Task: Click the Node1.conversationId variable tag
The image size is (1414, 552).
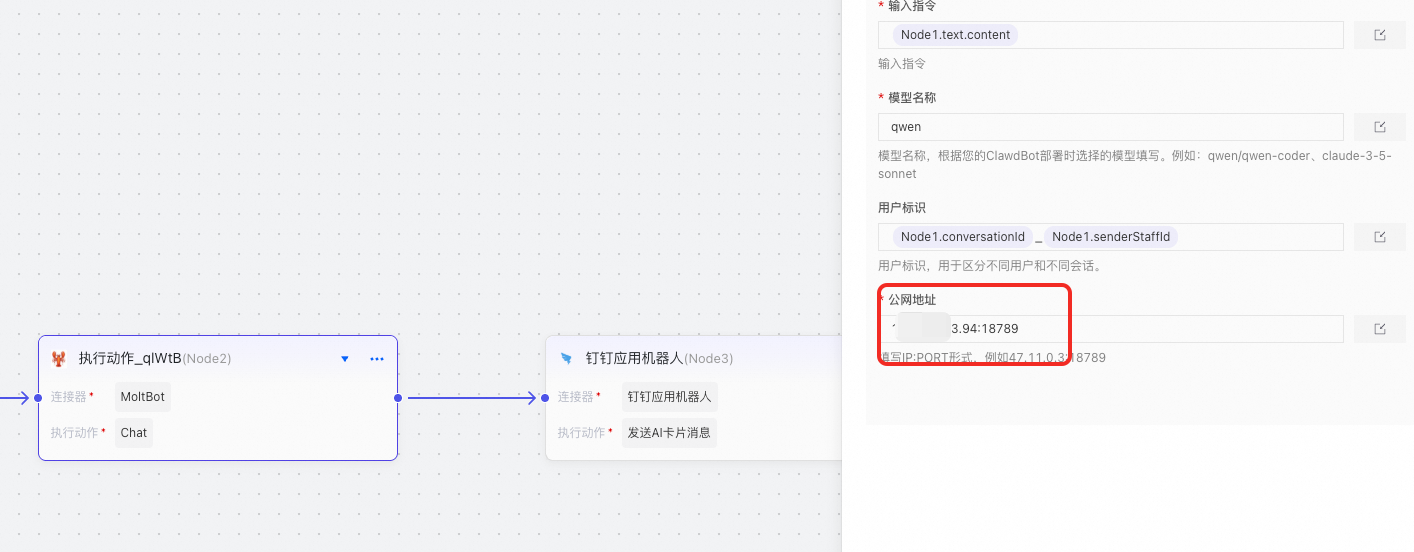Action: (x=962, y=237)
